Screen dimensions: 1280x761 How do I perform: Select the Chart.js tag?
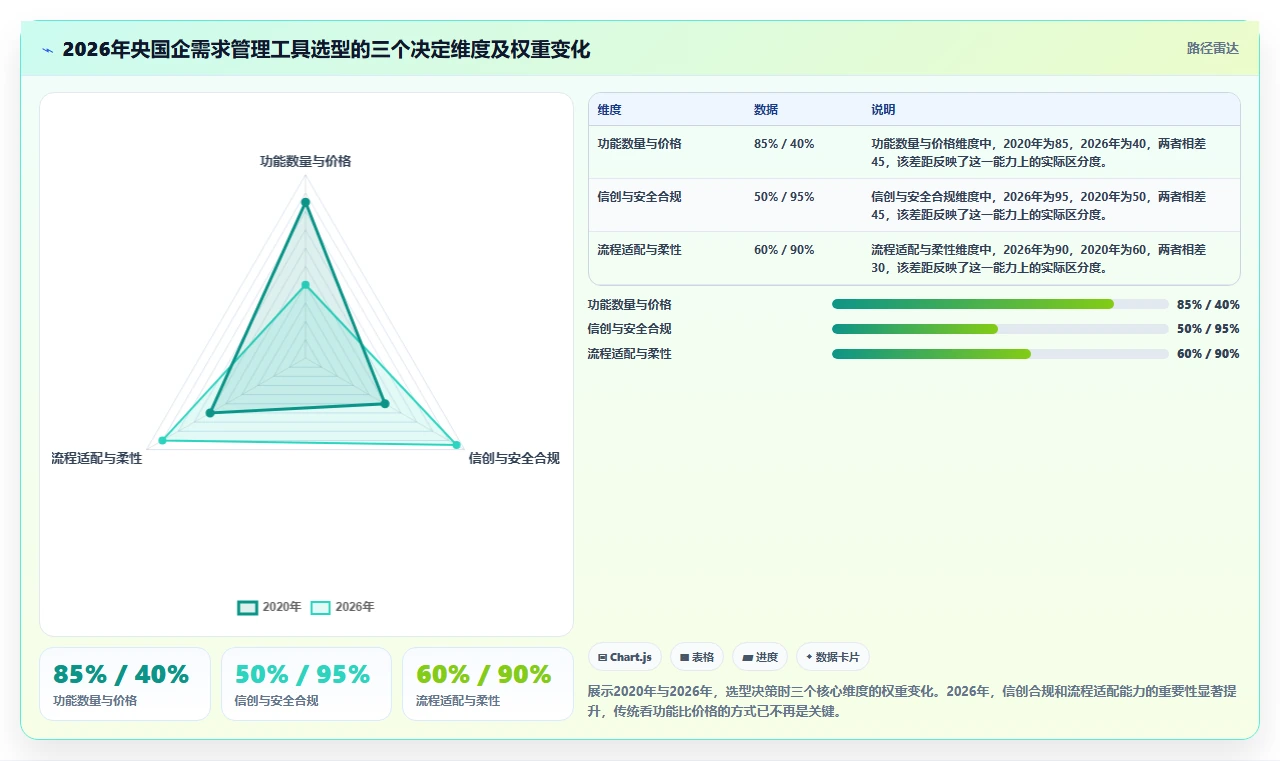[625, 657]
